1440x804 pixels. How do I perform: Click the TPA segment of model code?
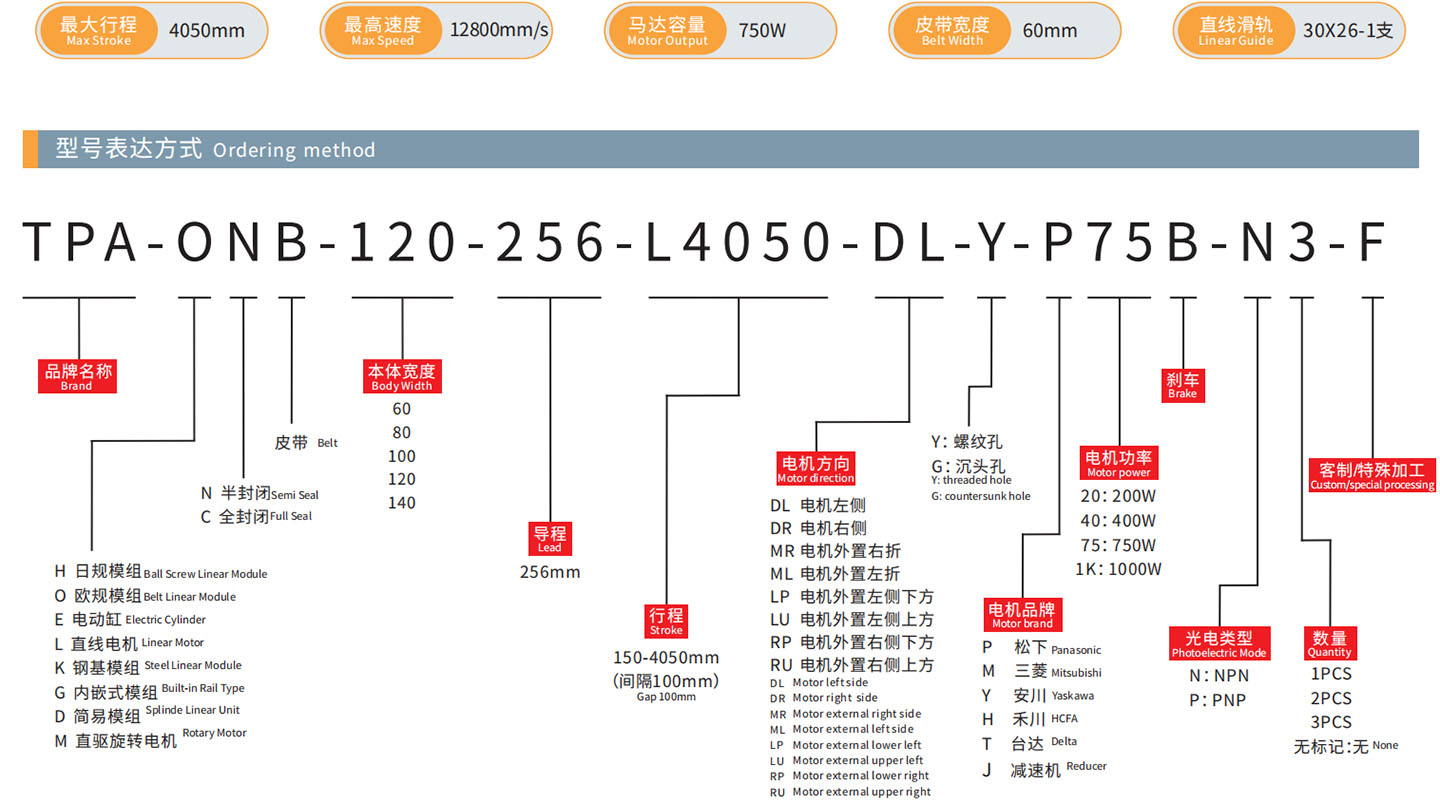tap(78, 243)
